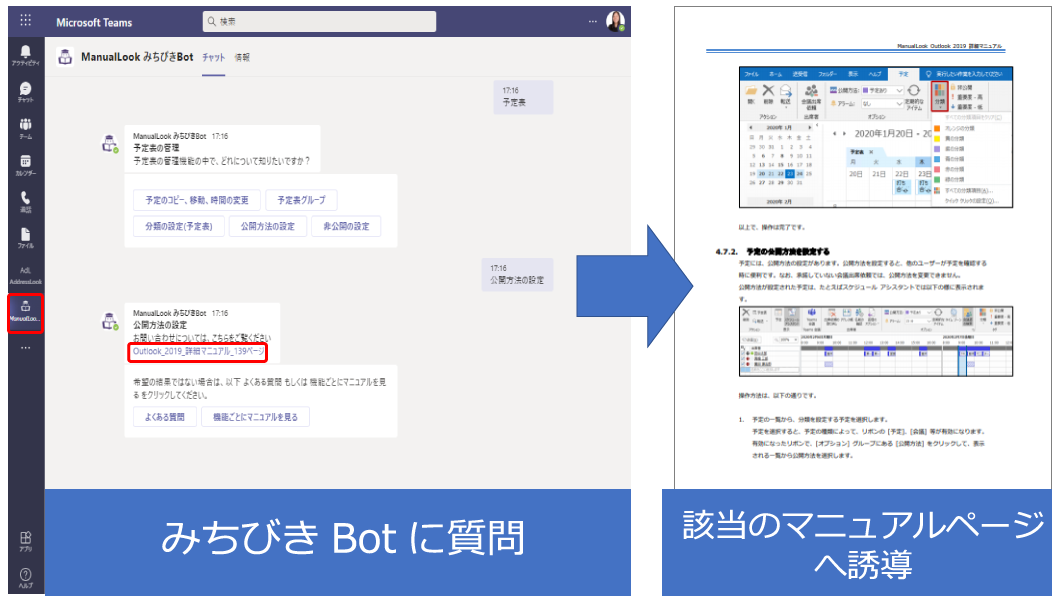Click the 公開方法の設定 option button

267,226
